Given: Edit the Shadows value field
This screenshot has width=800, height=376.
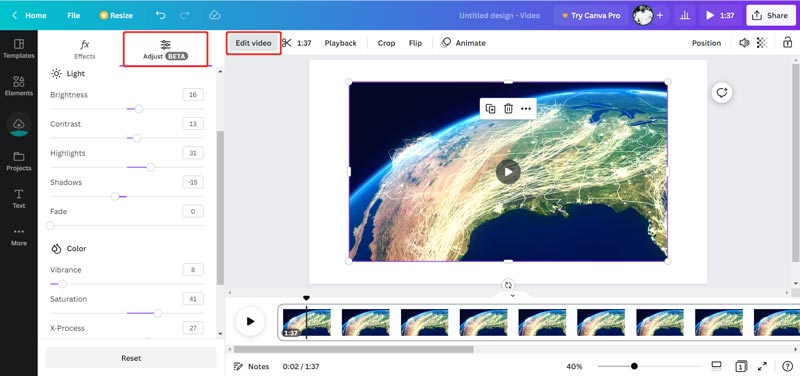Looking at the screenshot, I should [193, 182].
